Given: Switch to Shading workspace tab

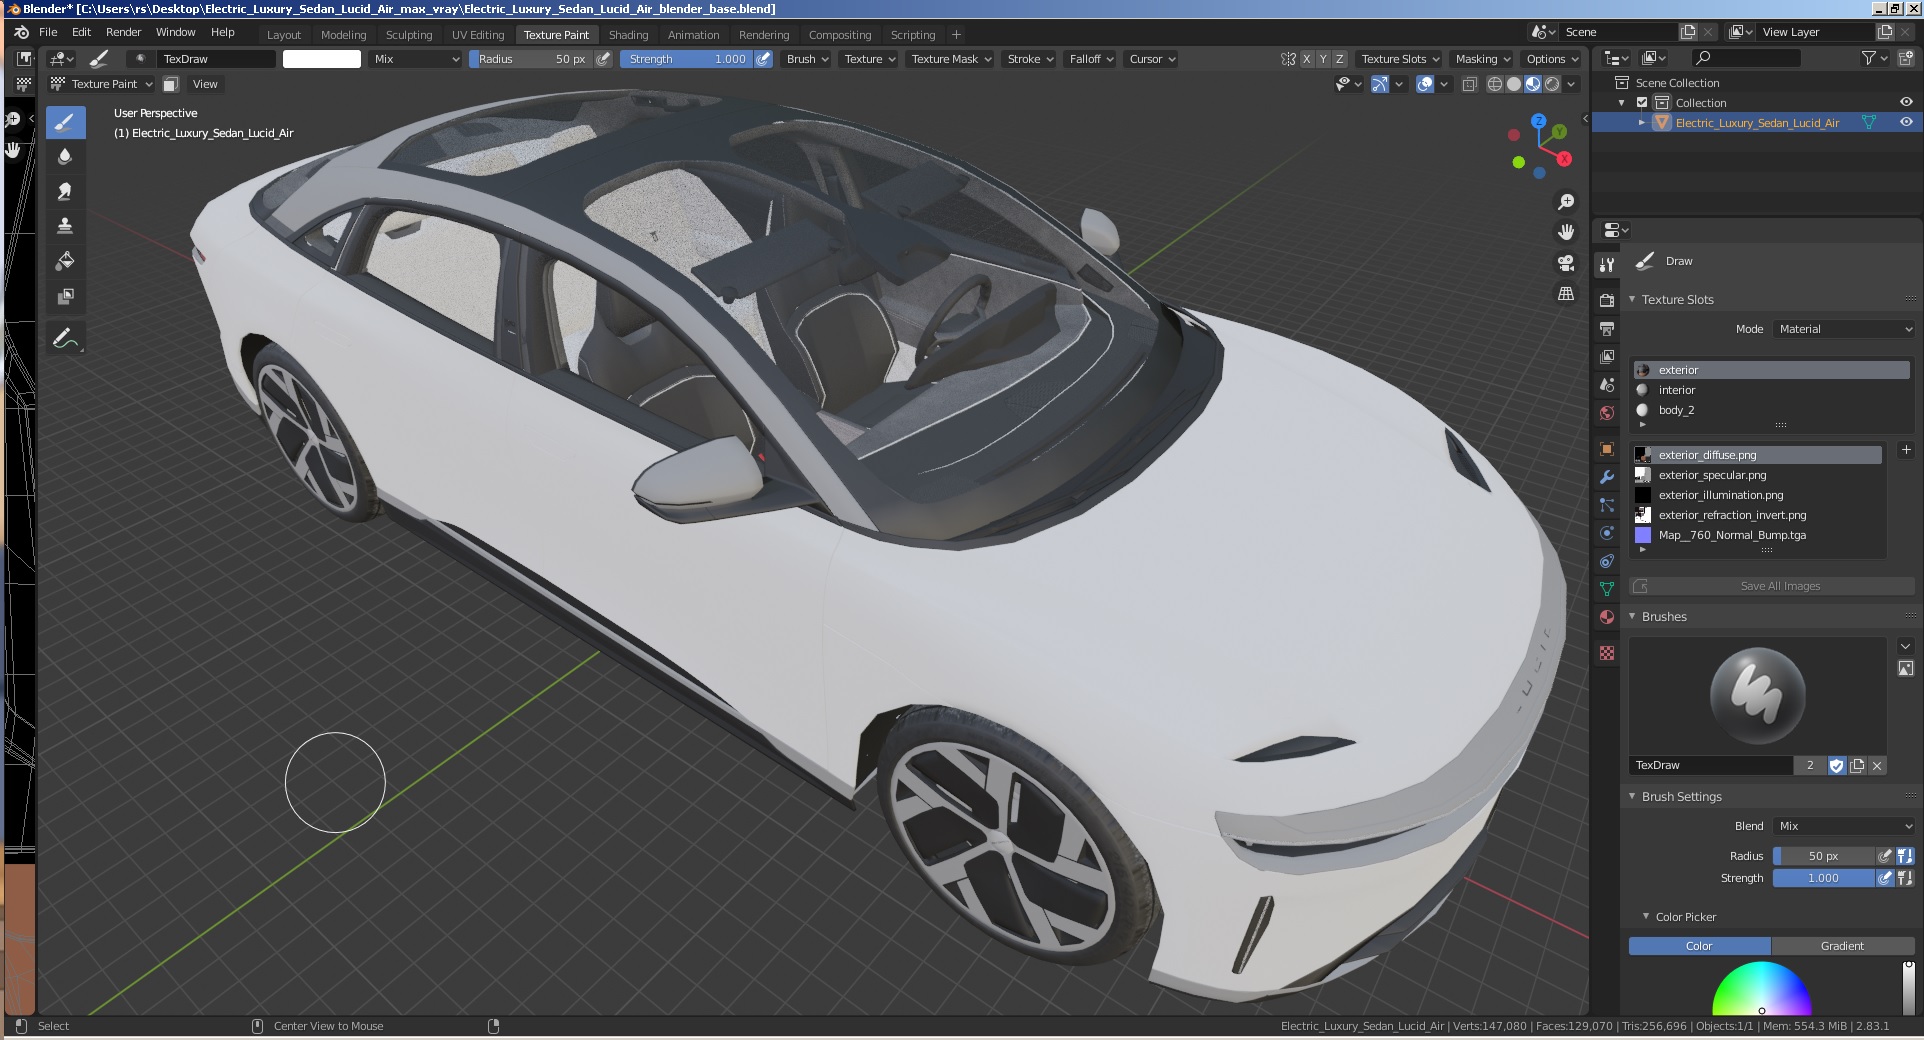Looking at the screenshot, I should pyautogui.click(x=628, y=34).
